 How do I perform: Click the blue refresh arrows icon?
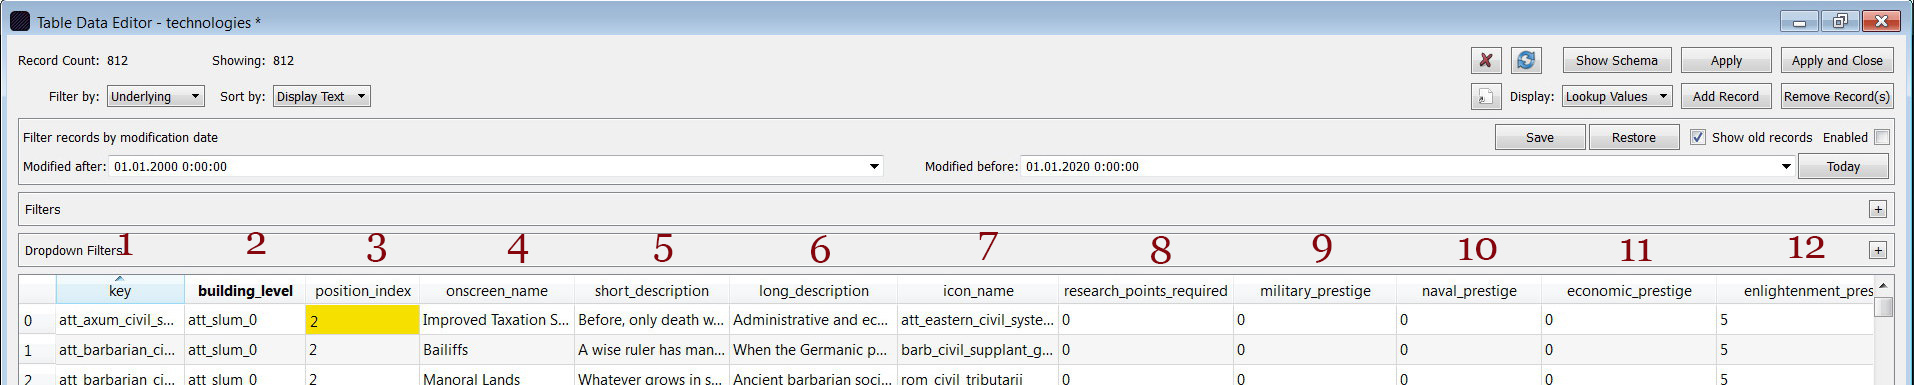coord(1526,61)
